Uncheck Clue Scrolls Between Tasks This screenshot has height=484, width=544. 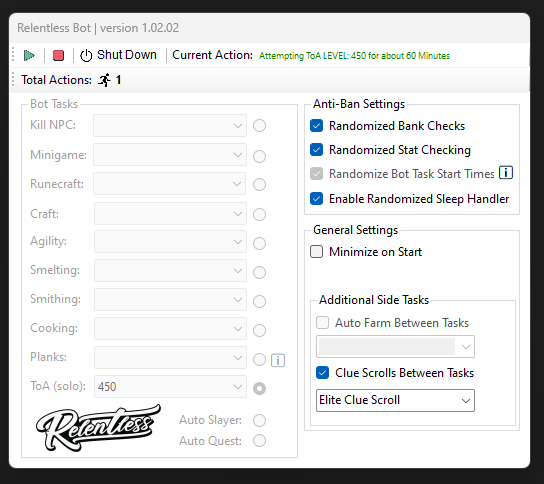(x=322, y=373)
